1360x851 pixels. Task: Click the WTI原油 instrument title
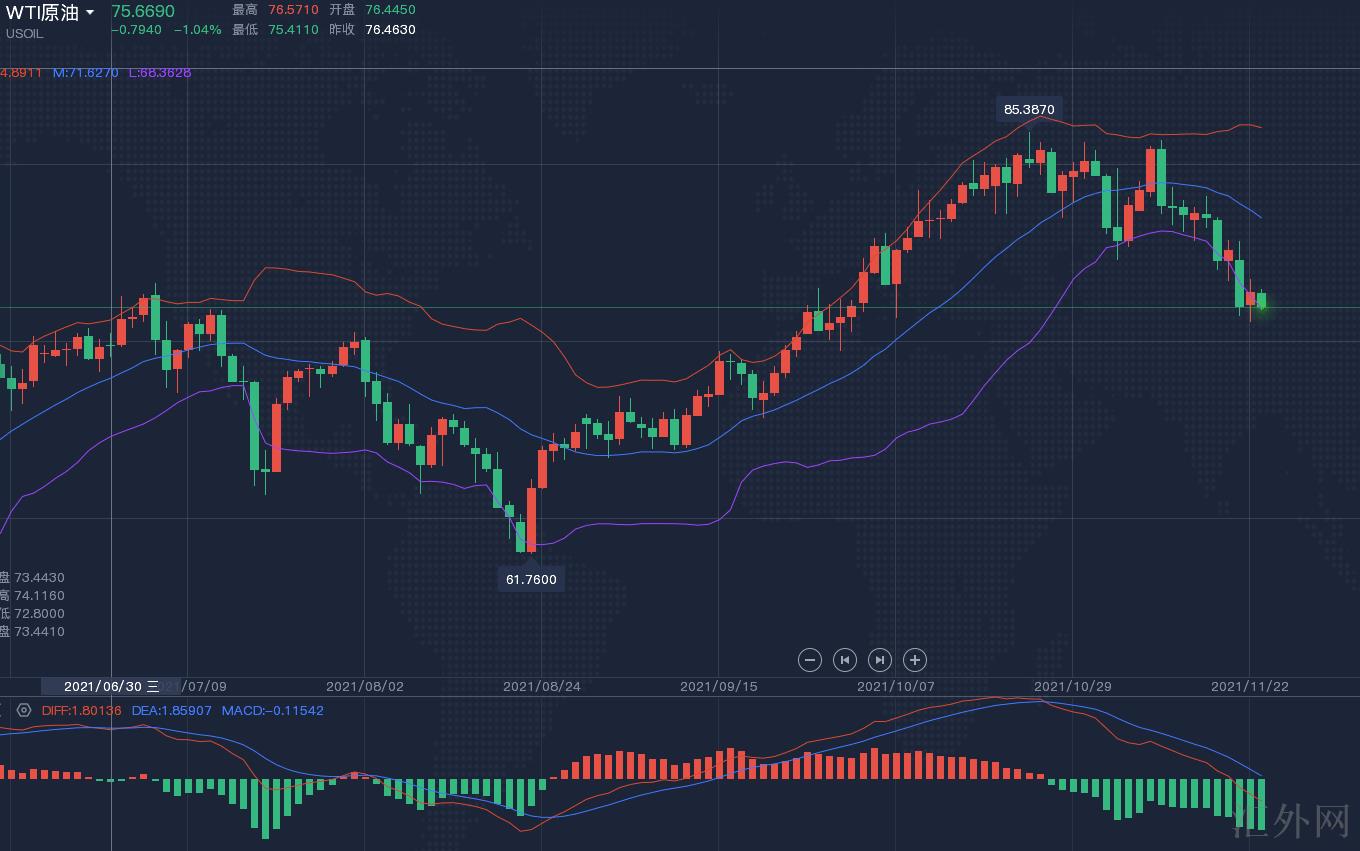point(42,13)
